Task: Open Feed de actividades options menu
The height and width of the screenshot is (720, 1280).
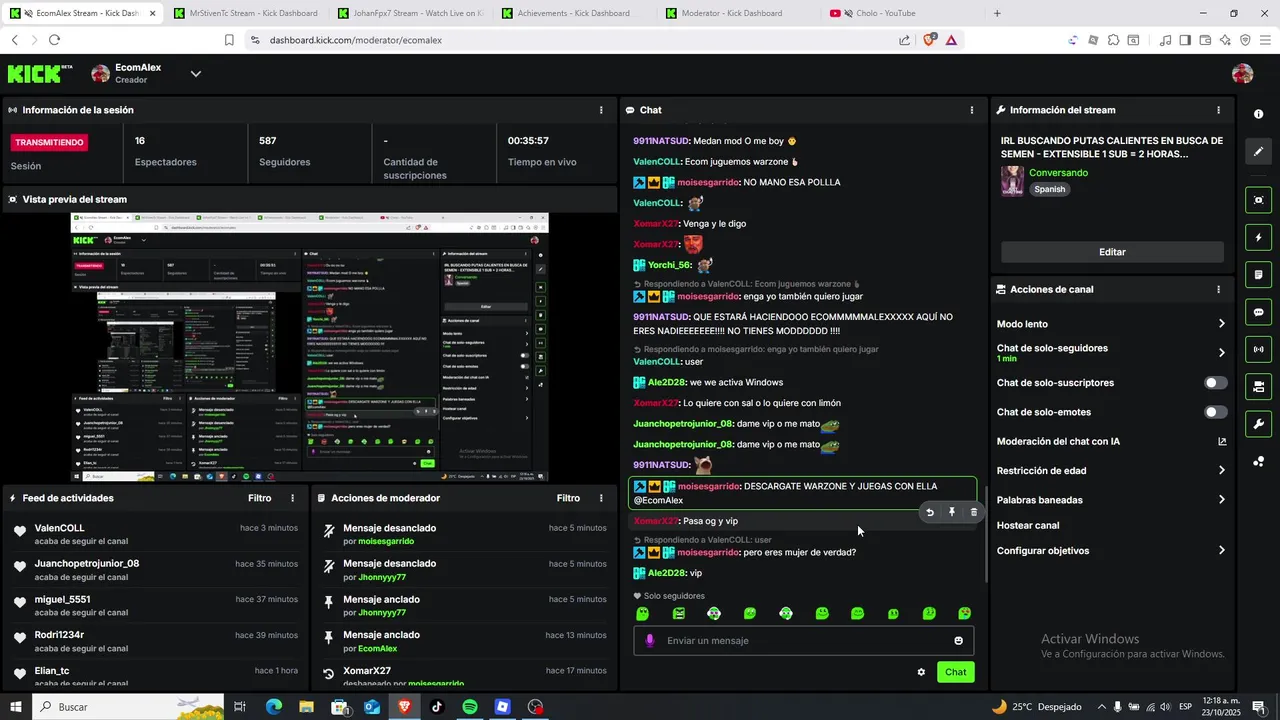Action: click(x=293, y=498)
